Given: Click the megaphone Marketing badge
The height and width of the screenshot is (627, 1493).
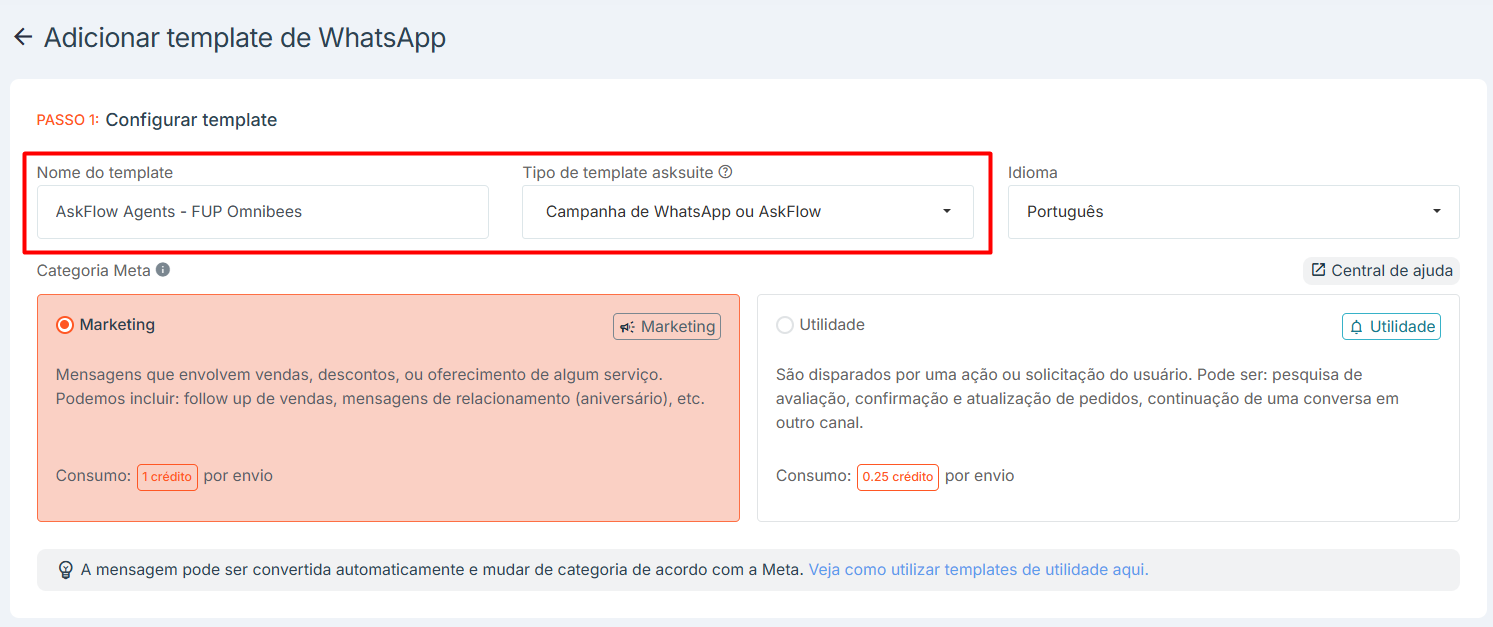Looking at the screenshot, I should coord(667,327).
